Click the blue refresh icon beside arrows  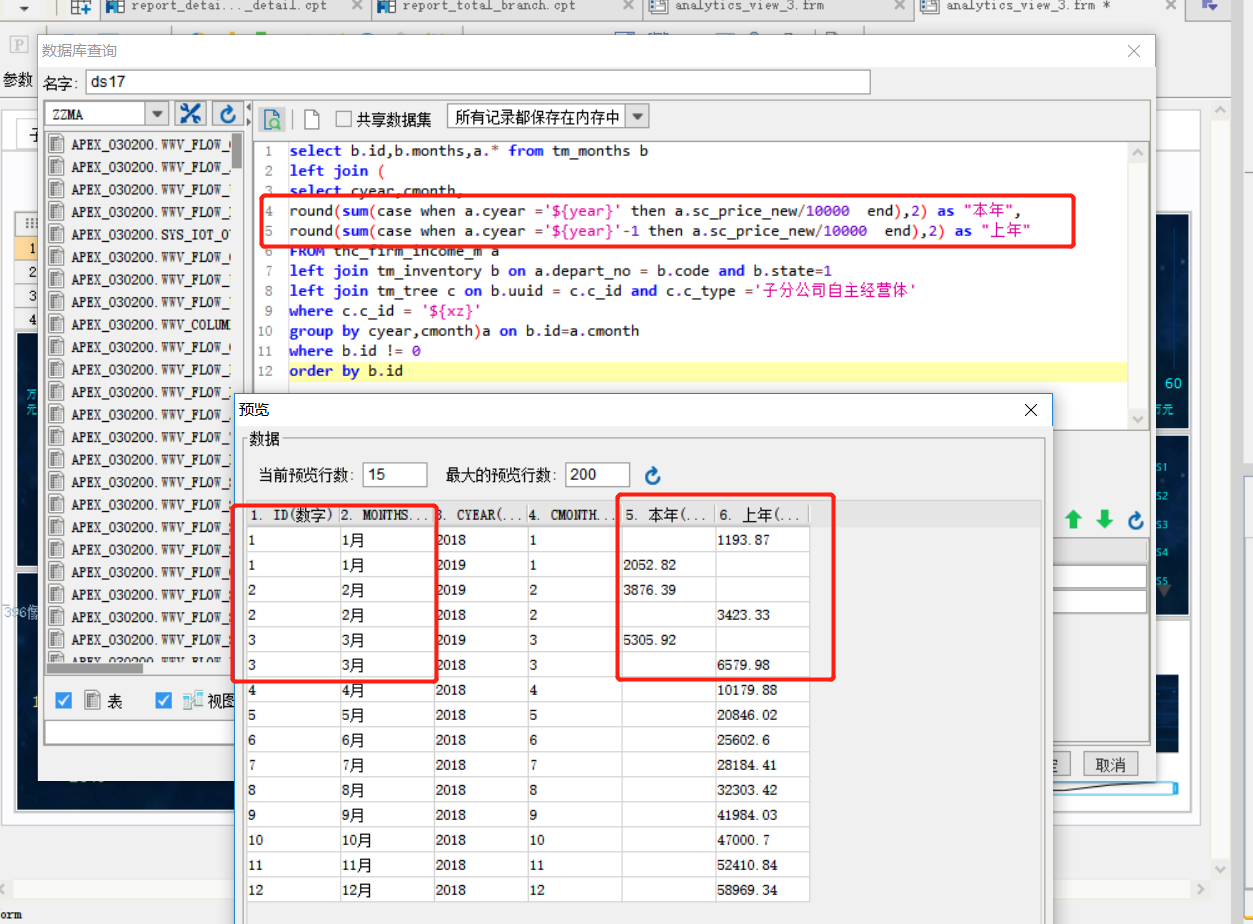click(1135, 520)
